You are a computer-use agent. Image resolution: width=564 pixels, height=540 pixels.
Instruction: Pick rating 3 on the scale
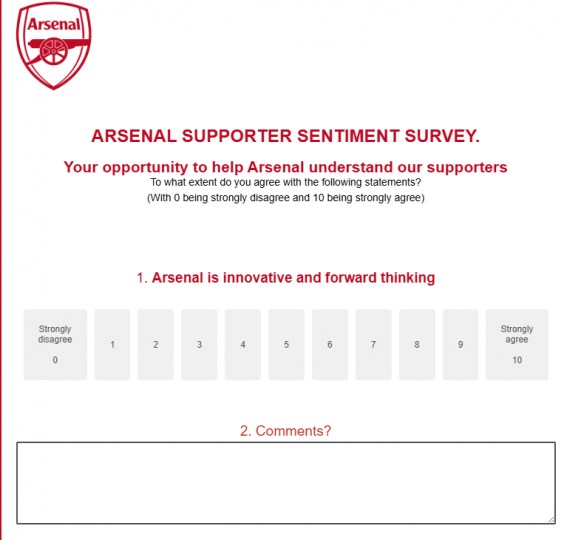199,344
